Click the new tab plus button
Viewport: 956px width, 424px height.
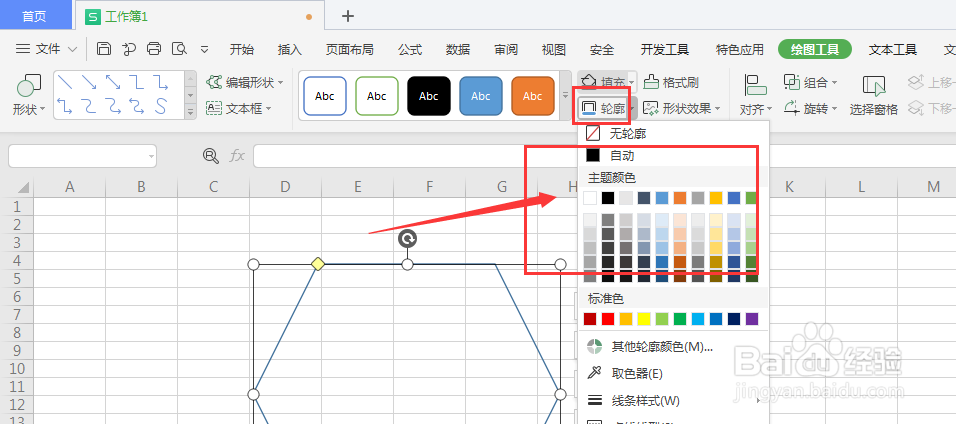tap(348, 16)
